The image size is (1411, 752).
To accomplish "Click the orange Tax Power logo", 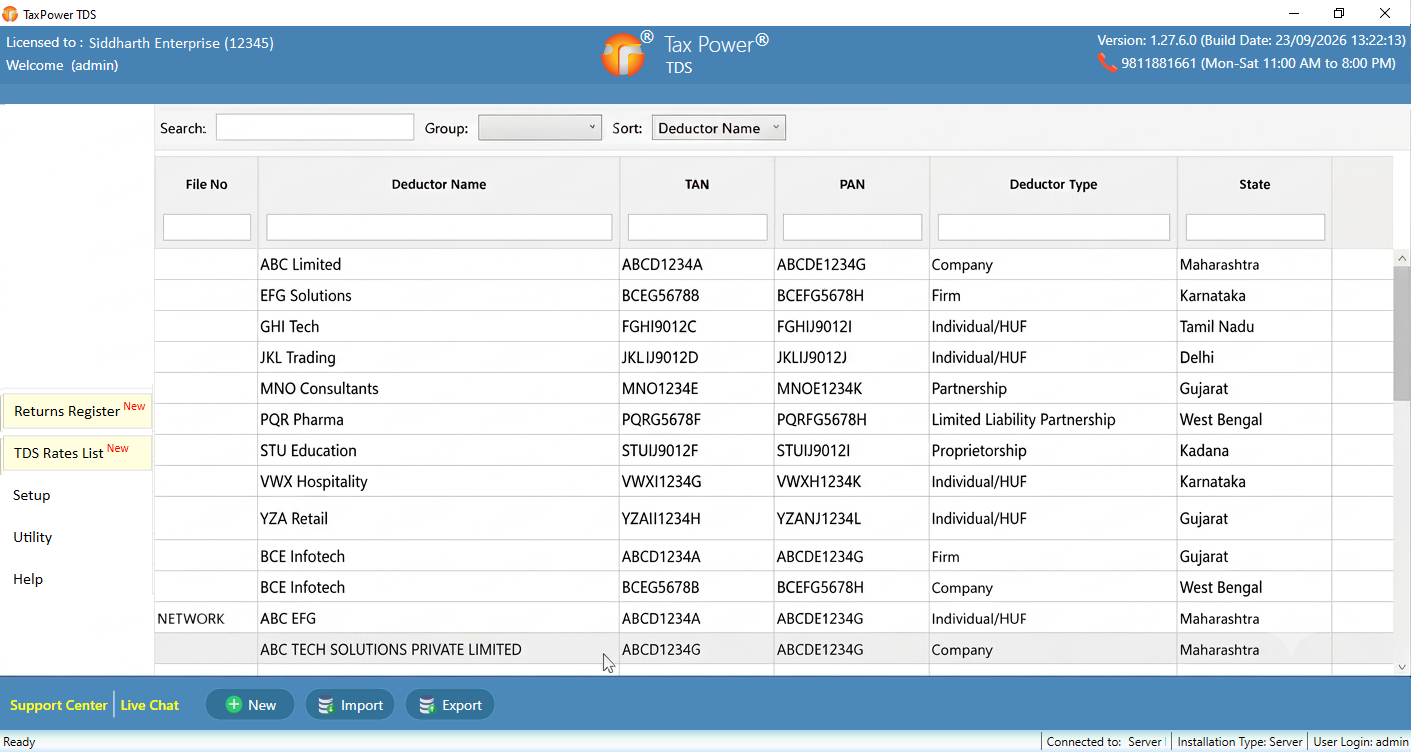I will point(624,54).
